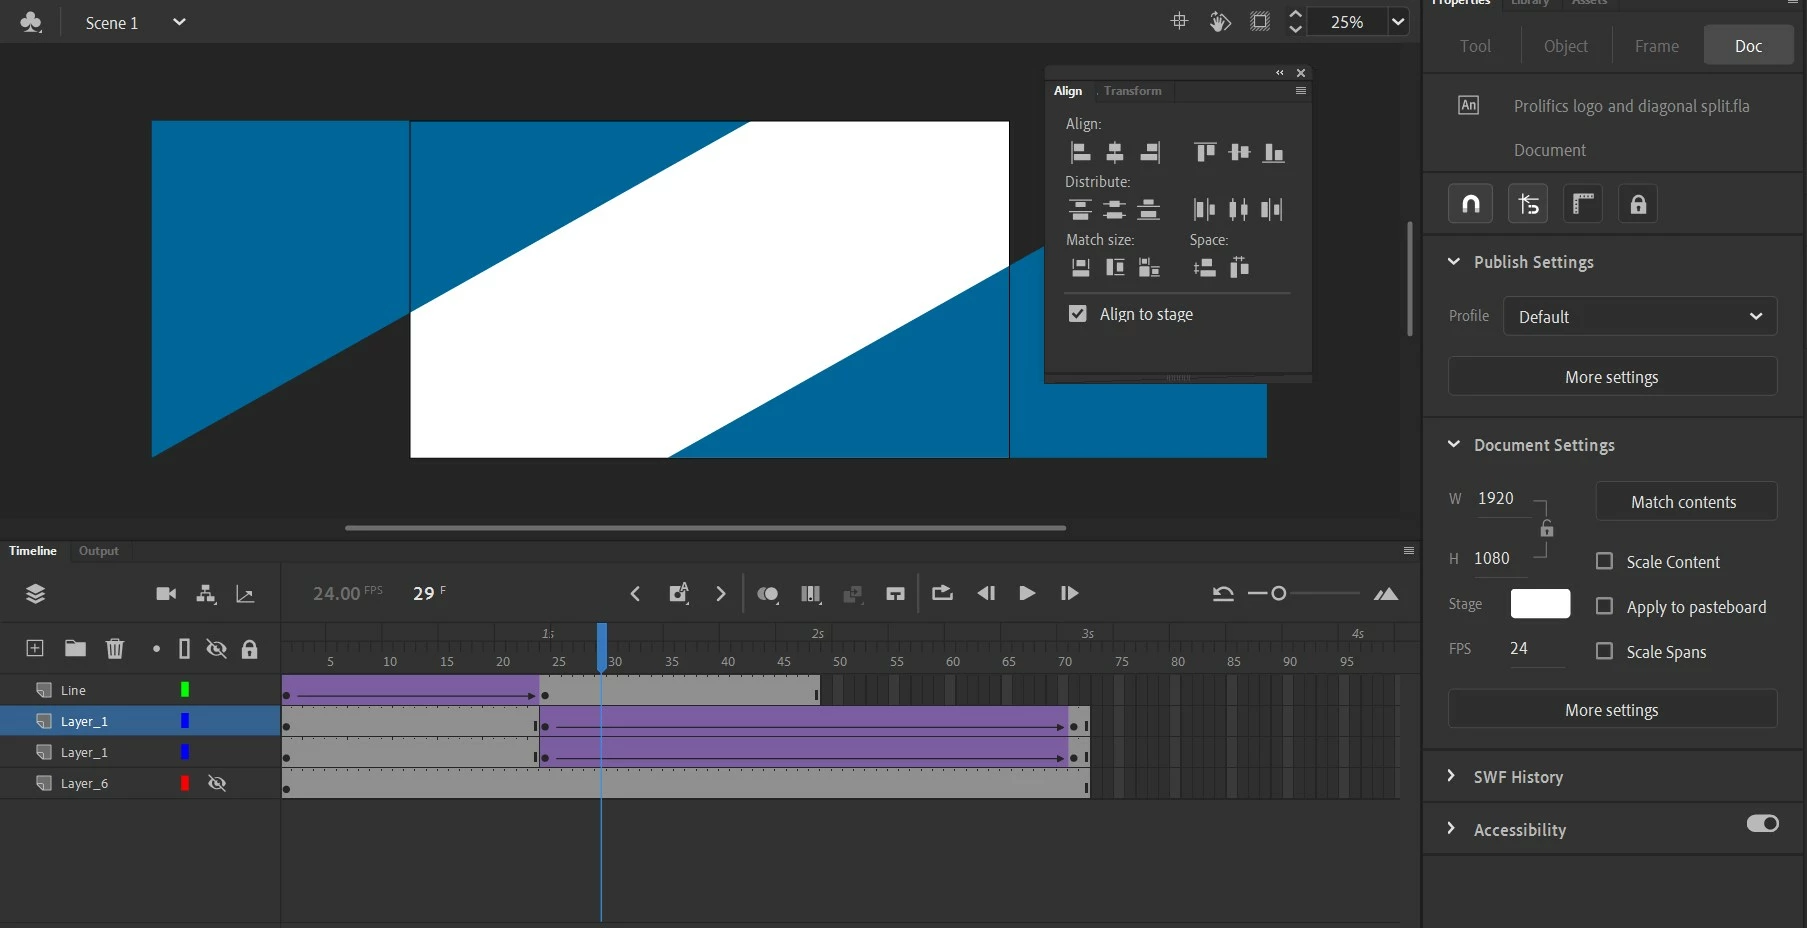Show the parenting view in timeline
The width and height of the screenshot is (1807, 928).
pos(206,594)
